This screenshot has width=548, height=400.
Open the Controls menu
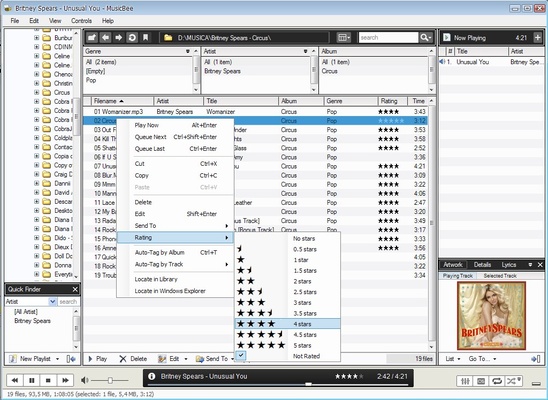(x=81, y=21)
